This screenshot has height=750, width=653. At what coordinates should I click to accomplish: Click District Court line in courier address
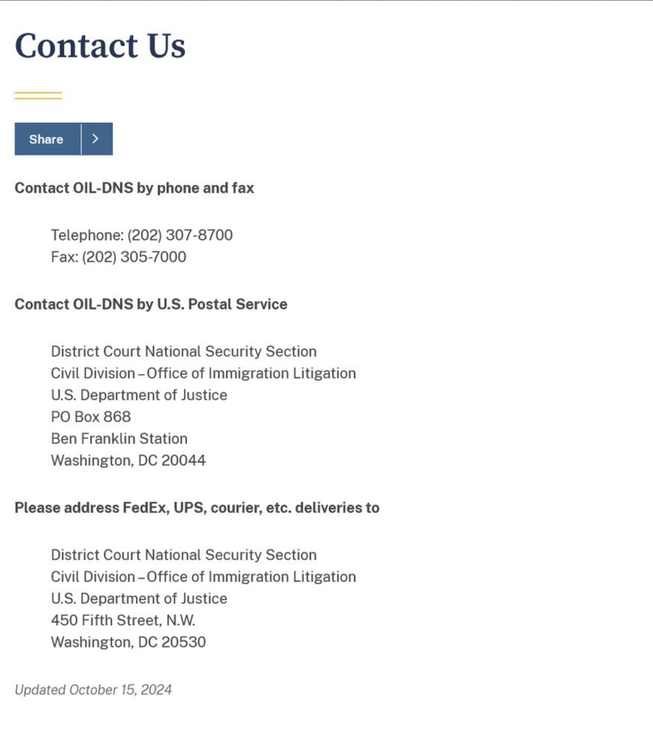tap(184, 555)
